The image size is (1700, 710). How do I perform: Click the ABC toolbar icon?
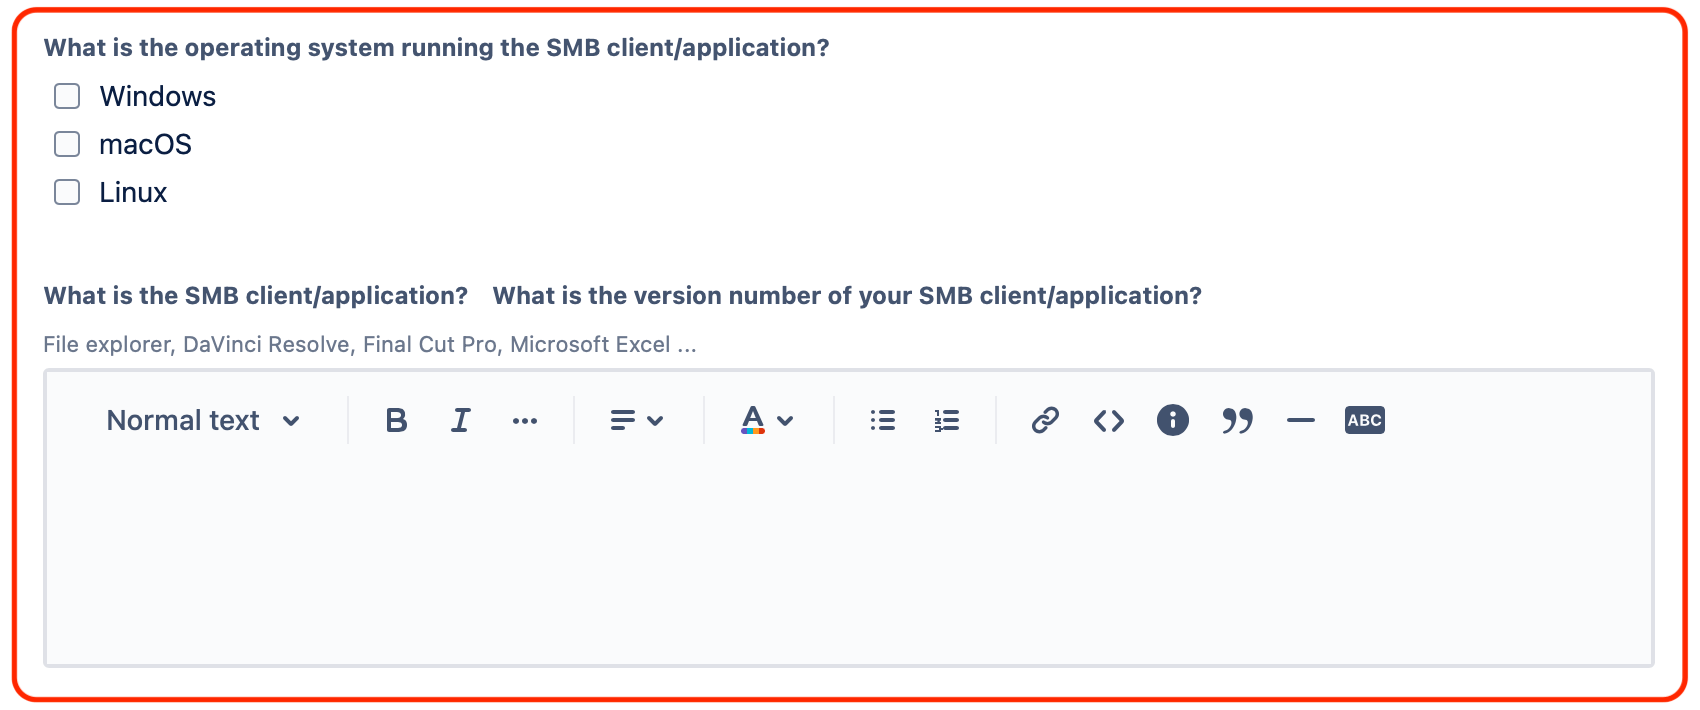1365,421
